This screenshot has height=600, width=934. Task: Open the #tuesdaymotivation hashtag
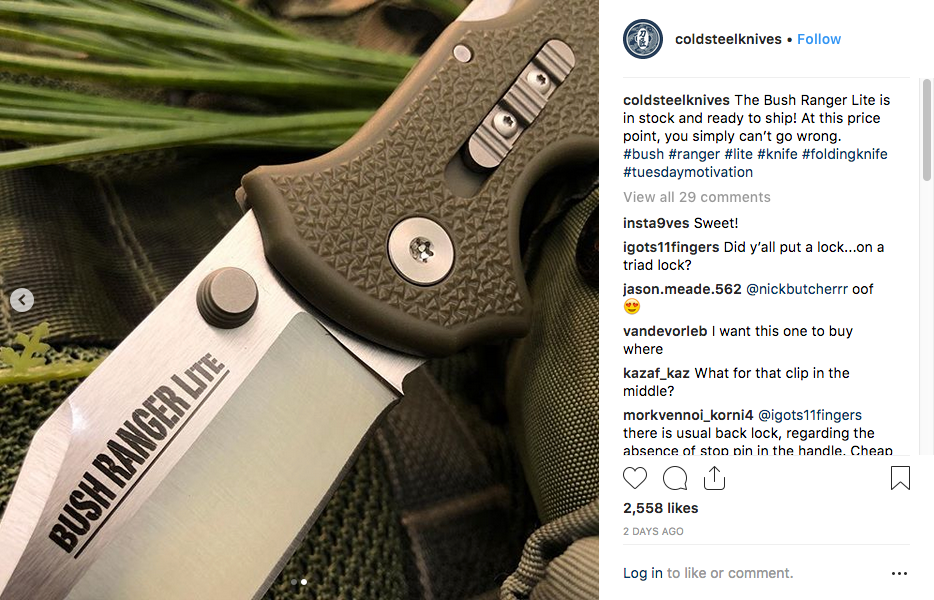point(688,172)
